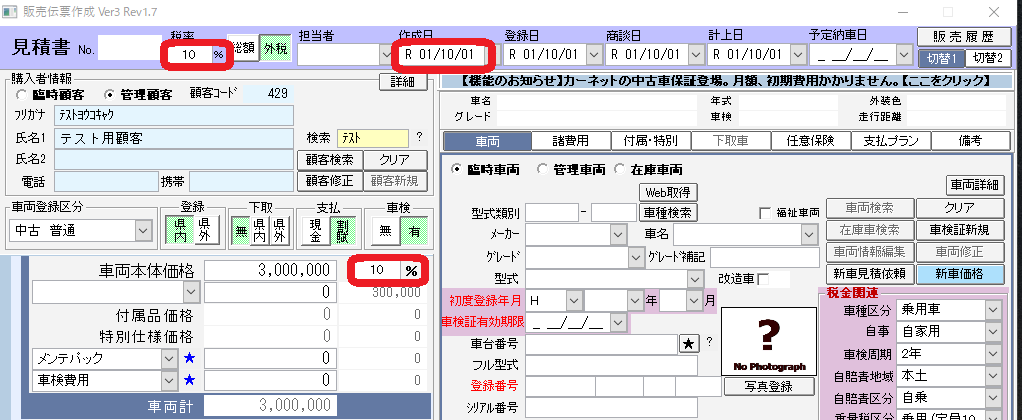Open the グレード dropdown
The height and width of the screenshot is (420, 1022).
(637, 257)
